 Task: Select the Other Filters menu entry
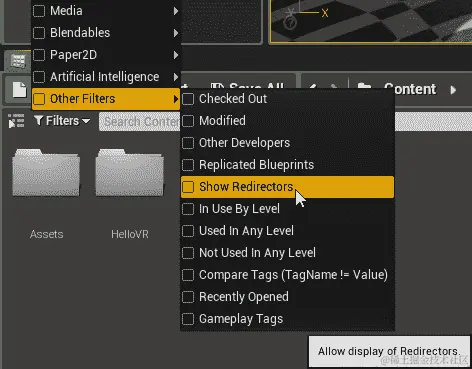tap(106, 99)
